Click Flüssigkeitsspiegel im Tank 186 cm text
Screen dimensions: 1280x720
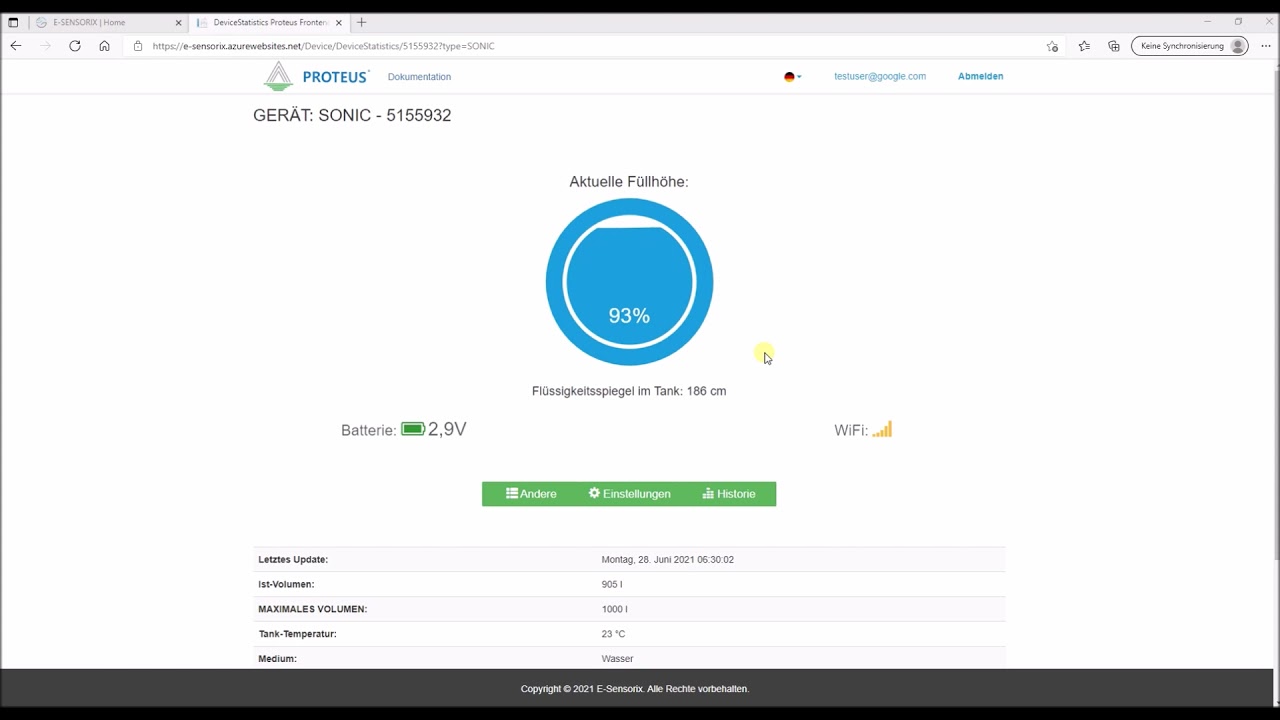tap(629, 391)
